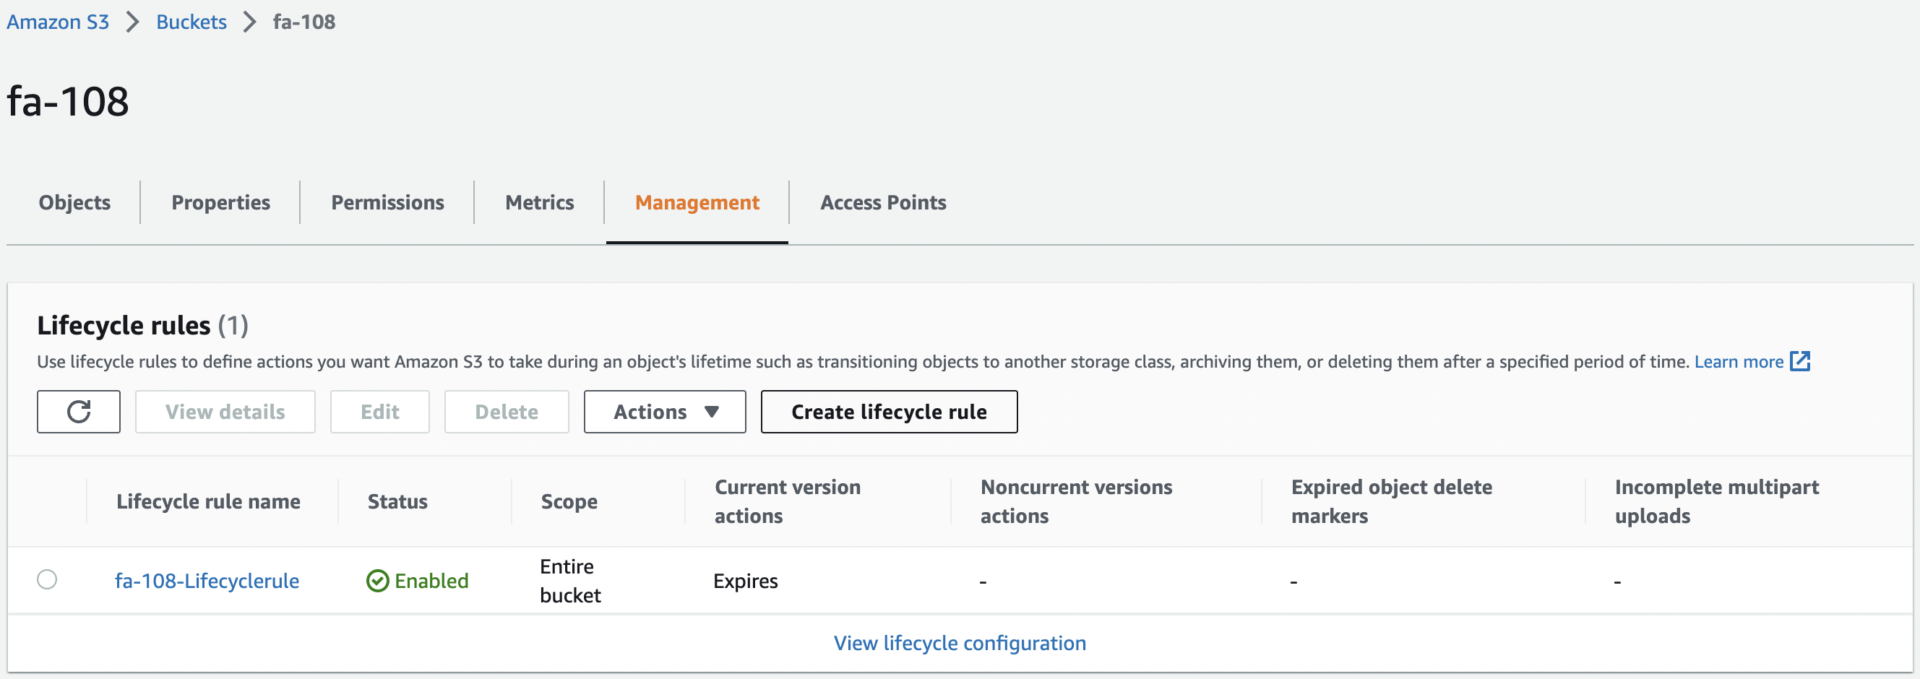This screenshot has width=1920, height=679.
Task: Switch to the Access Points tab
Action: pos(883,203)
